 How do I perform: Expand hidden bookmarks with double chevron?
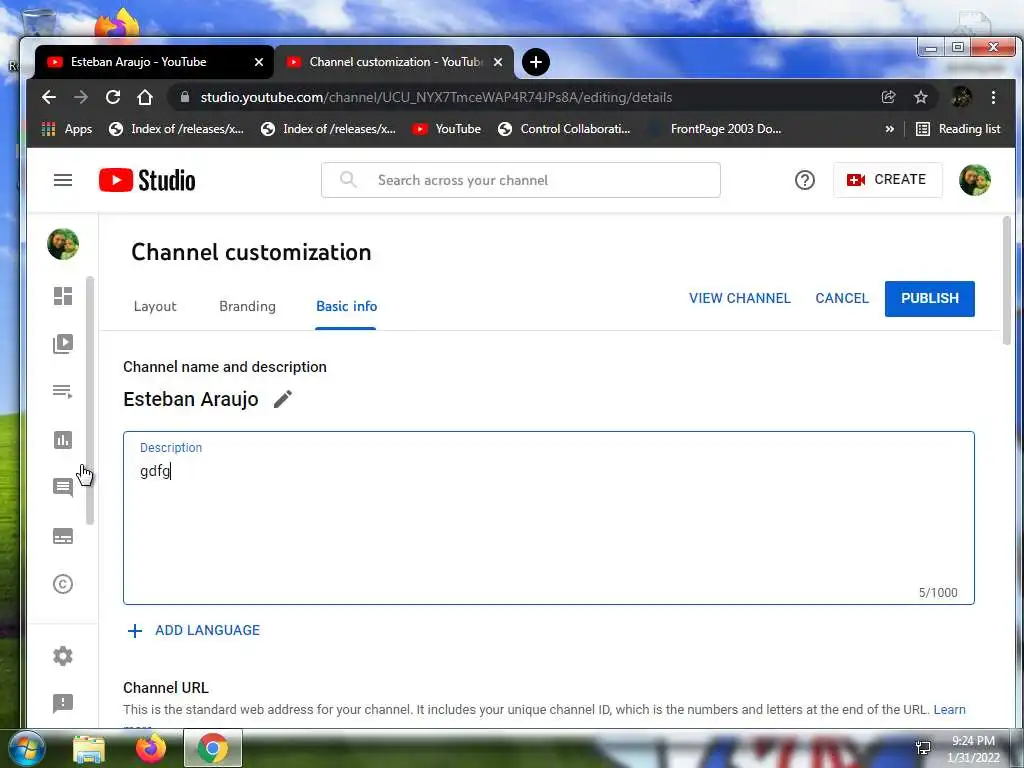click(x=889, y=129)
